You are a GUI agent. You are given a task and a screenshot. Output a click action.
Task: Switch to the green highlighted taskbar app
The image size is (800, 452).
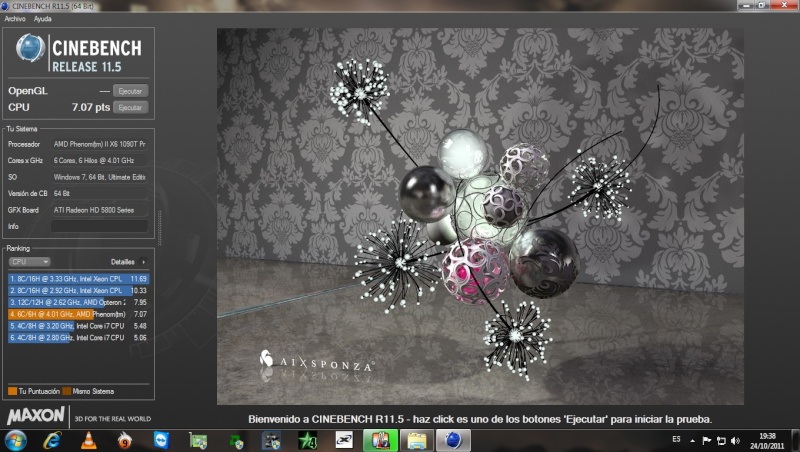click(381, 440)
